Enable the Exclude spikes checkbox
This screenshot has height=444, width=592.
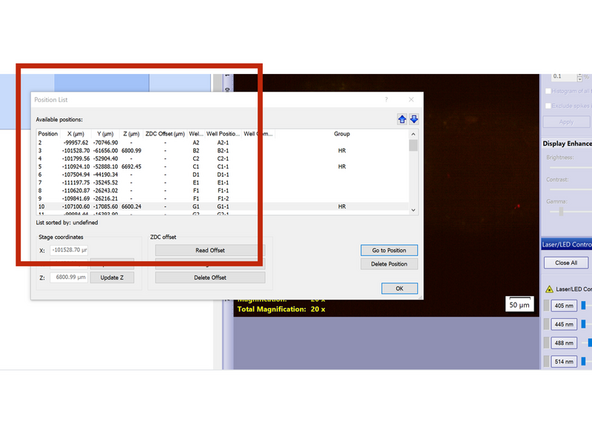pos(548,106)
